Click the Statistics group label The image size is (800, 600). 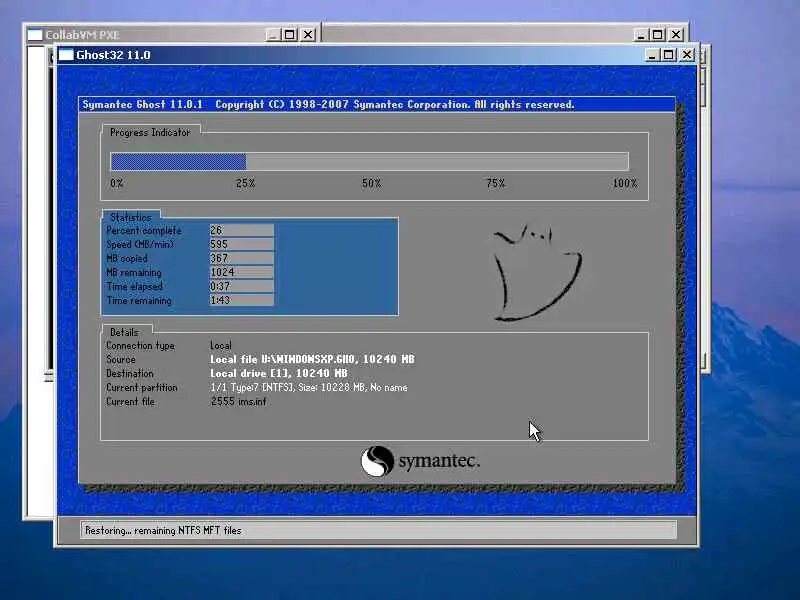click(x=131, y=217)
